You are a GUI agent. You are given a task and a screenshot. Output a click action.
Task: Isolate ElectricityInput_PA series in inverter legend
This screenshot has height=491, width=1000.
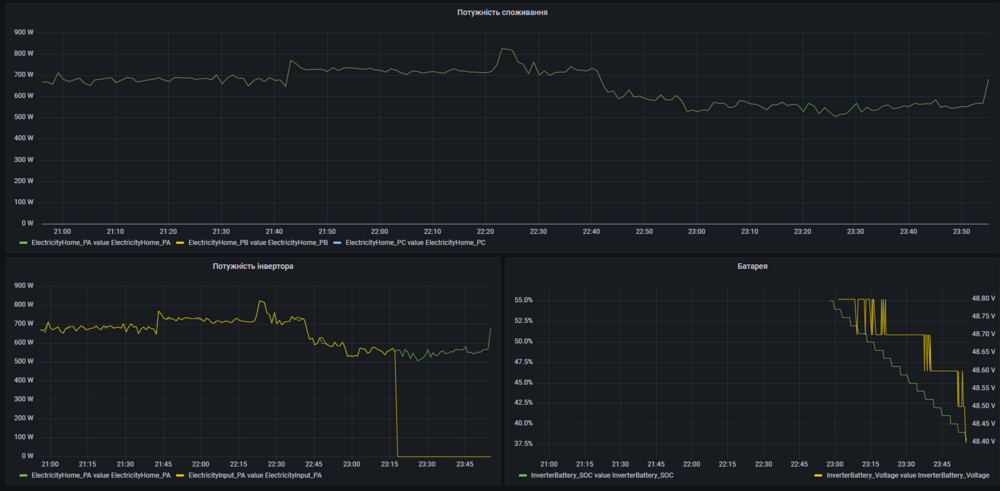(x=252, y=475)
